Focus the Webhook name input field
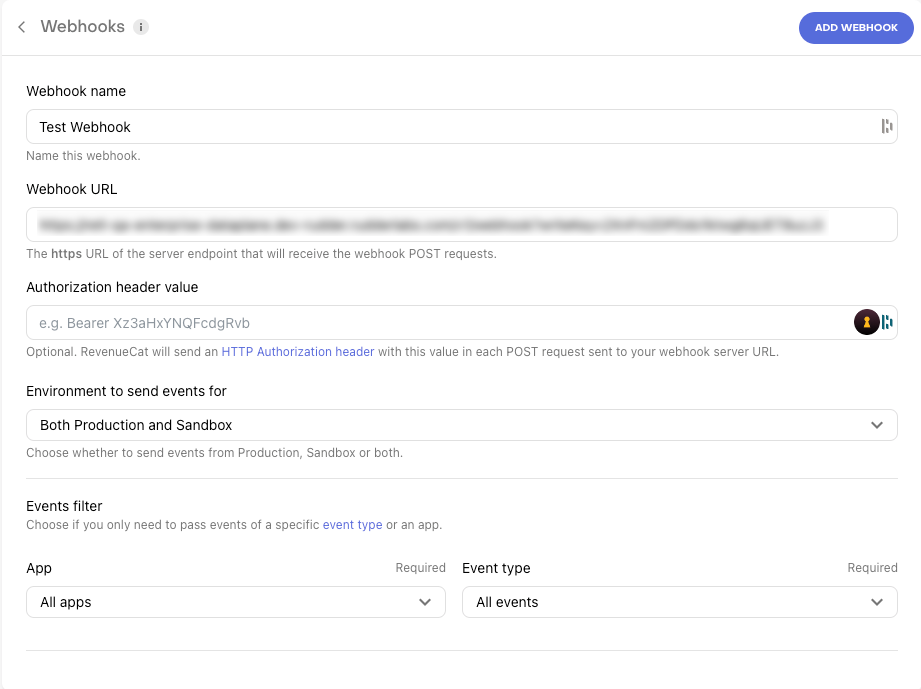The image size is (921, 689). point(462,126)
